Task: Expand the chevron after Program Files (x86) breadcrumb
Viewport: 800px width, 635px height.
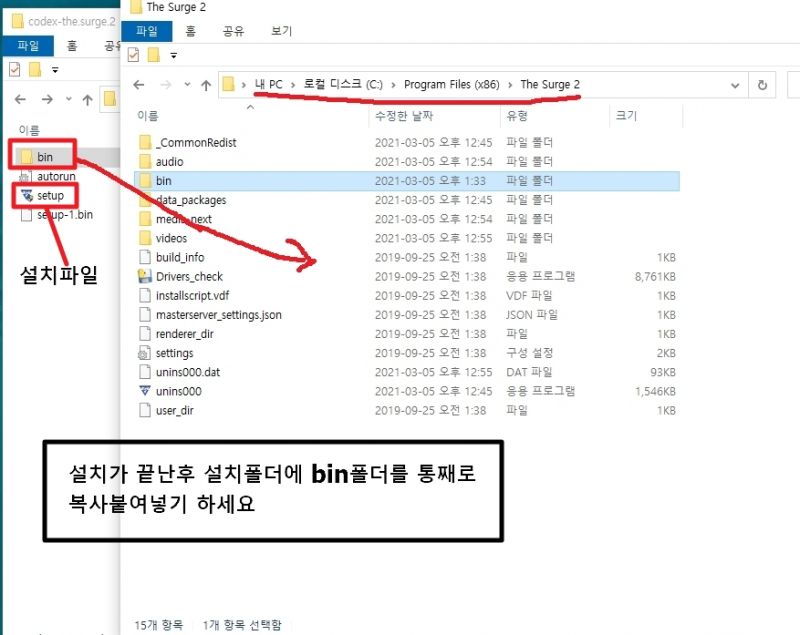Action: tap(510, 85)
